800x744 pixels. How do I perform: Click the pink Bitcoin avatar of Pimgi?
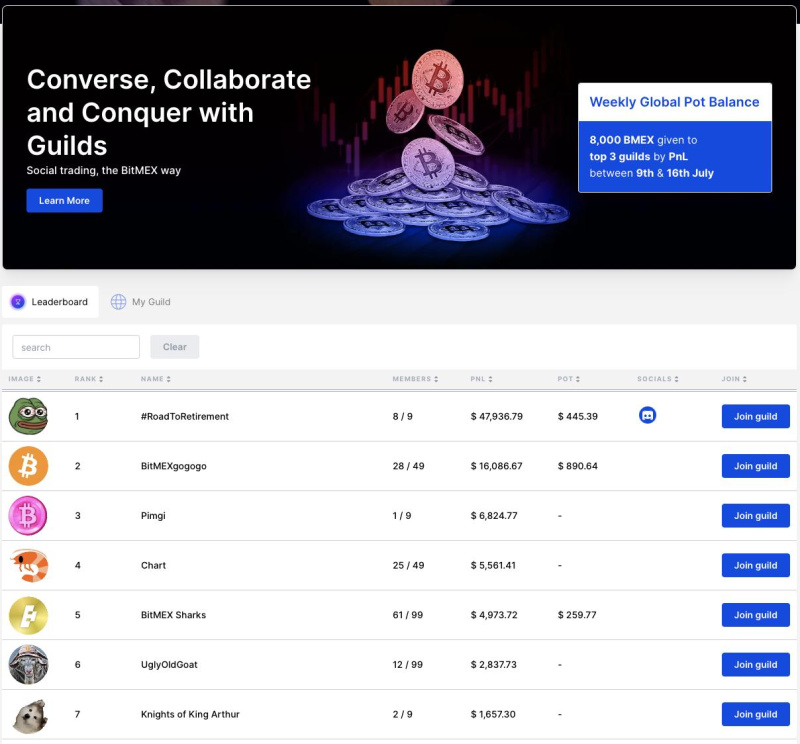[x=28, y=515]
